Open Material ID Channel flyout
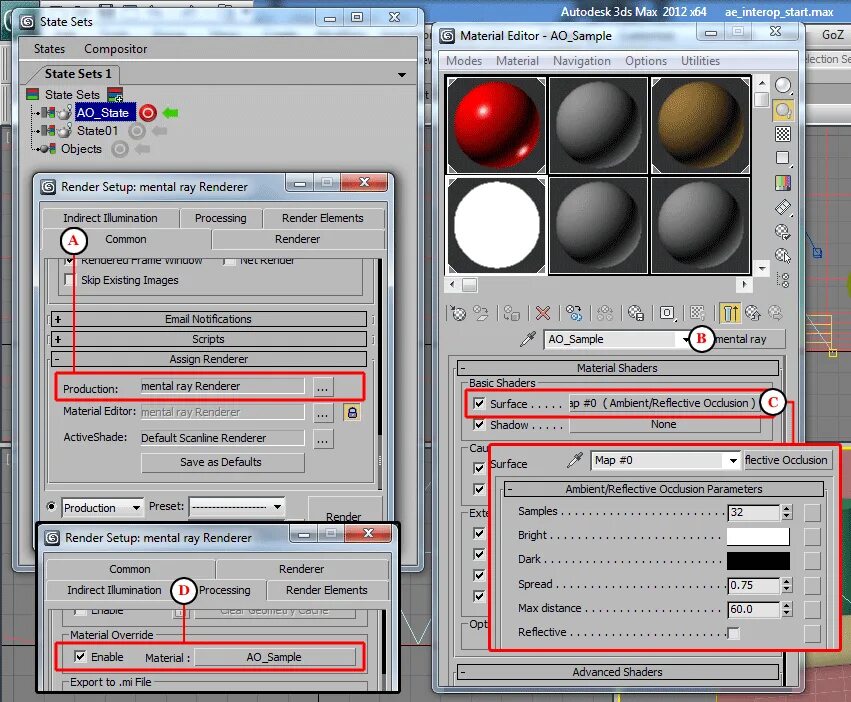 [x=667, y=313]
